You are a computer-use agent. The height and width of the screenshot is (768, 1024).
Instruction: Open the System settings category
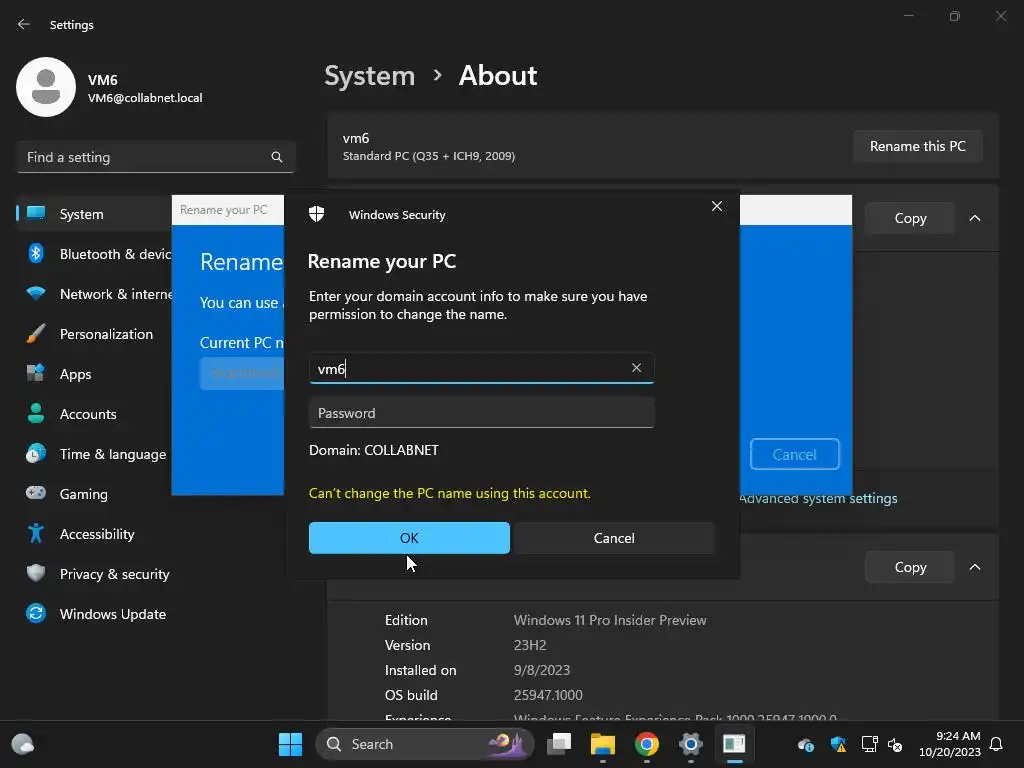(95, 214)
